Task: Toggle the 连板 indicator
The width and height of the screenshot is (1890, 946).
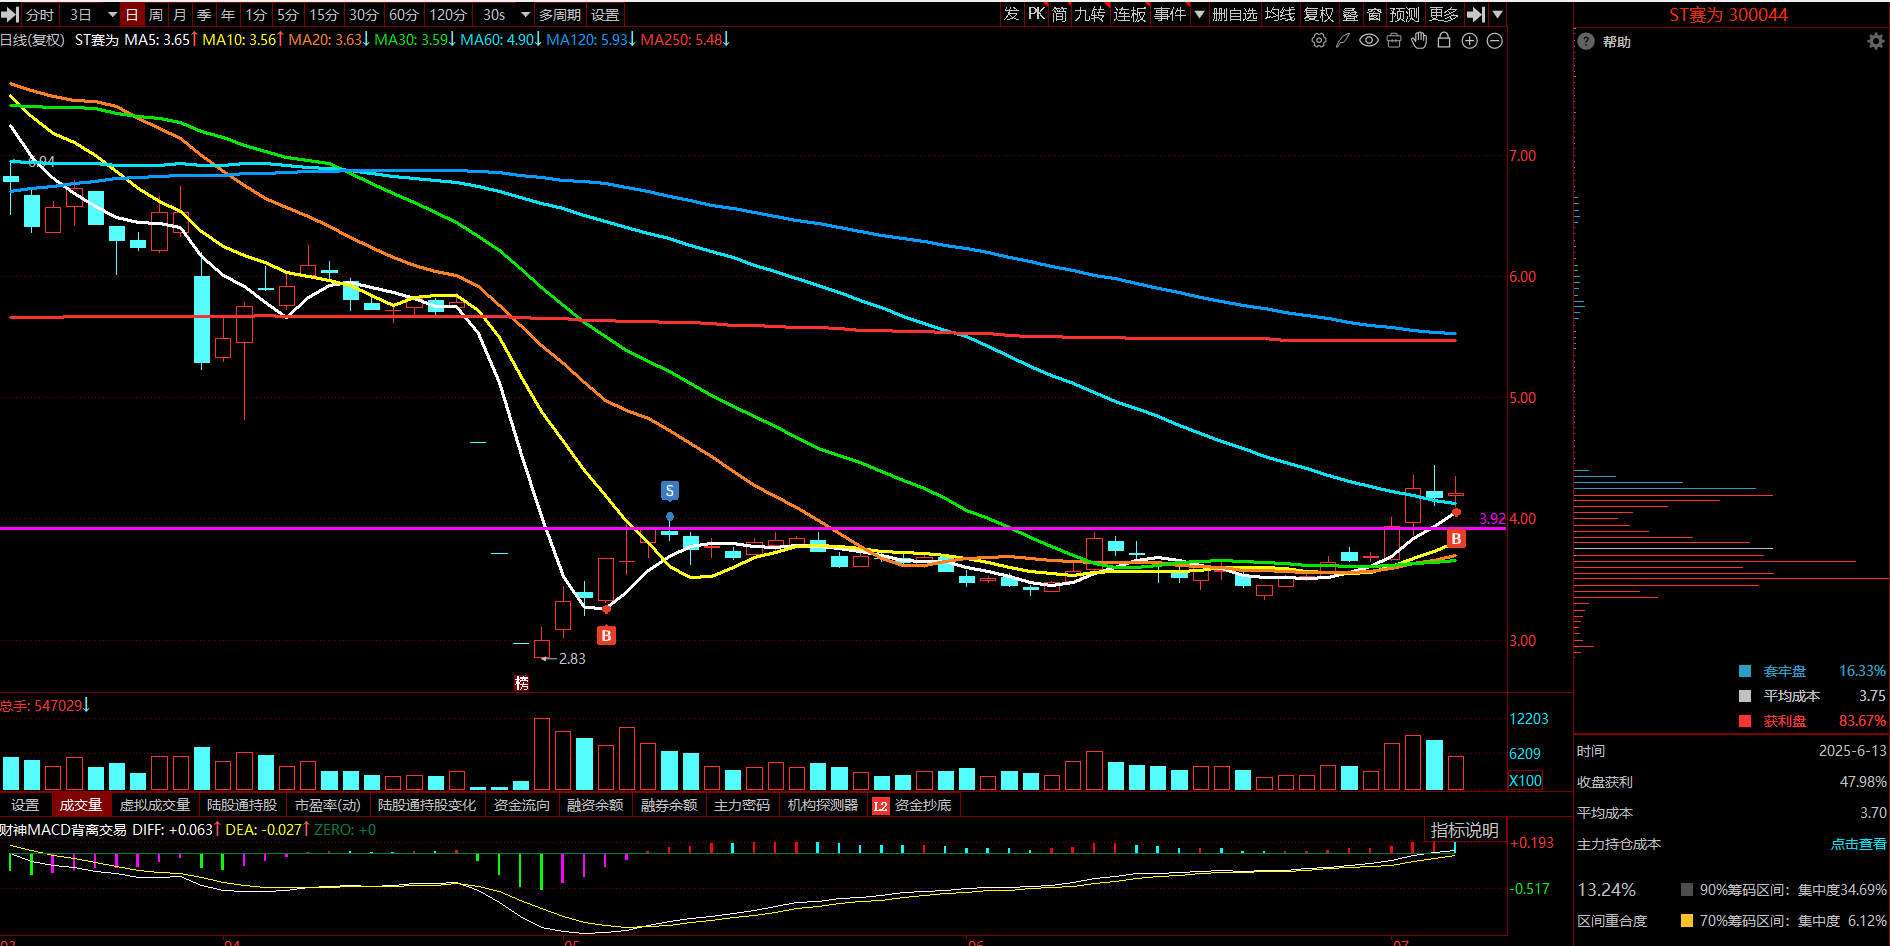Action: 1130,14
